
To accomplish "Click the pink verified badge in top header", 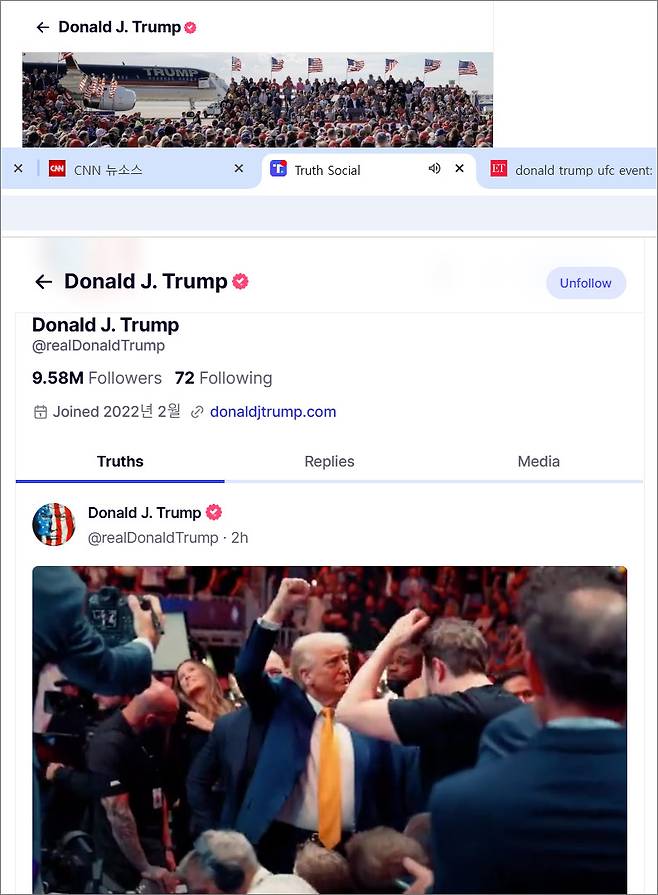I will (x=190, y=27).
